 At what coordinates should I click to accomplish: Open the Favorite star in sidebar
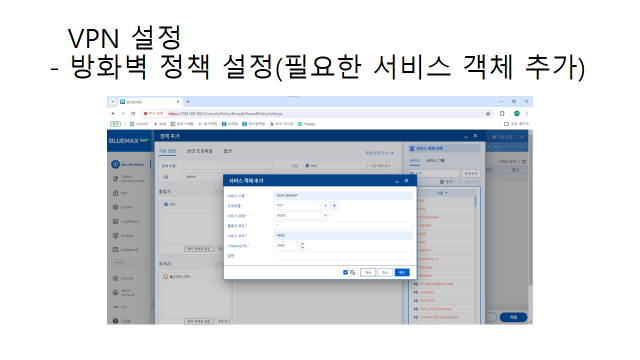(116, 278)
